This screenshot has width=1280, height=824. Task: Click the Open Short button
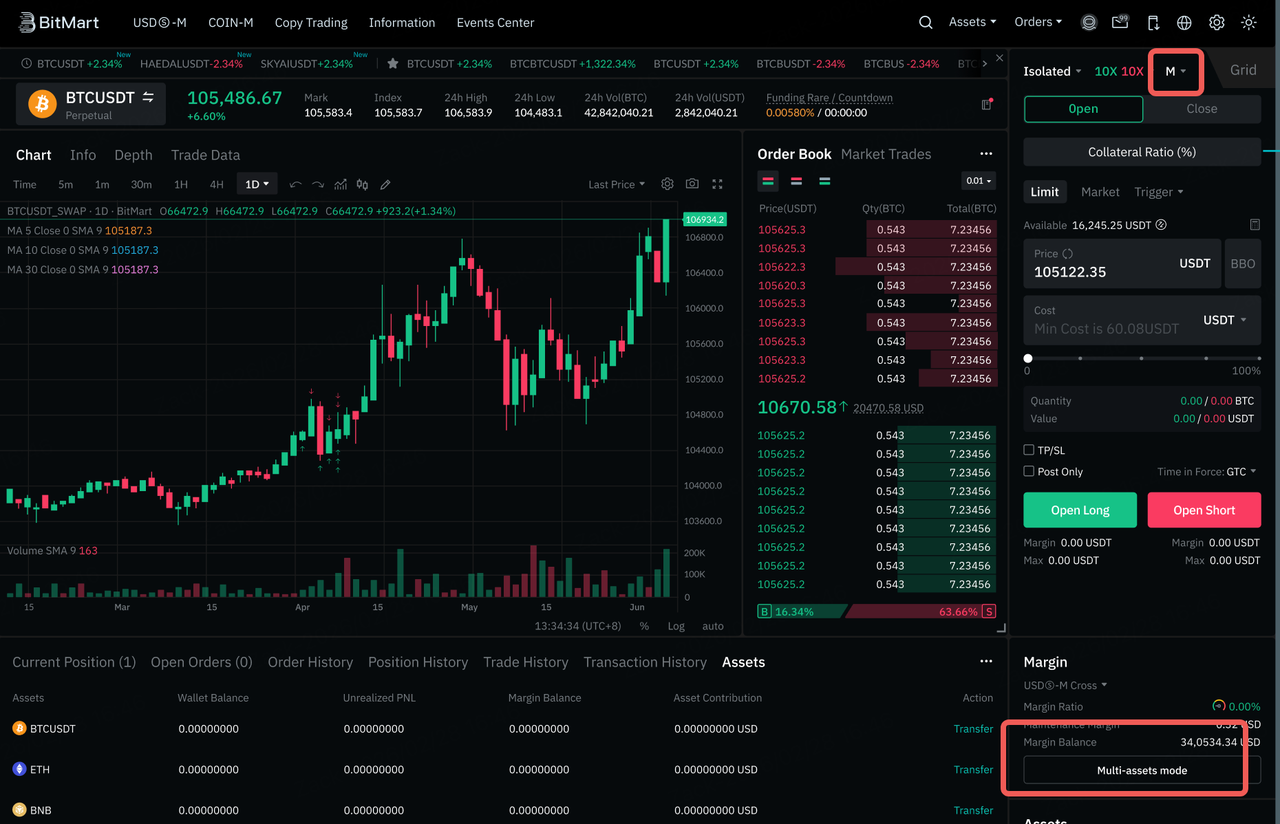pyautogui.click(x=1203, y=510)
